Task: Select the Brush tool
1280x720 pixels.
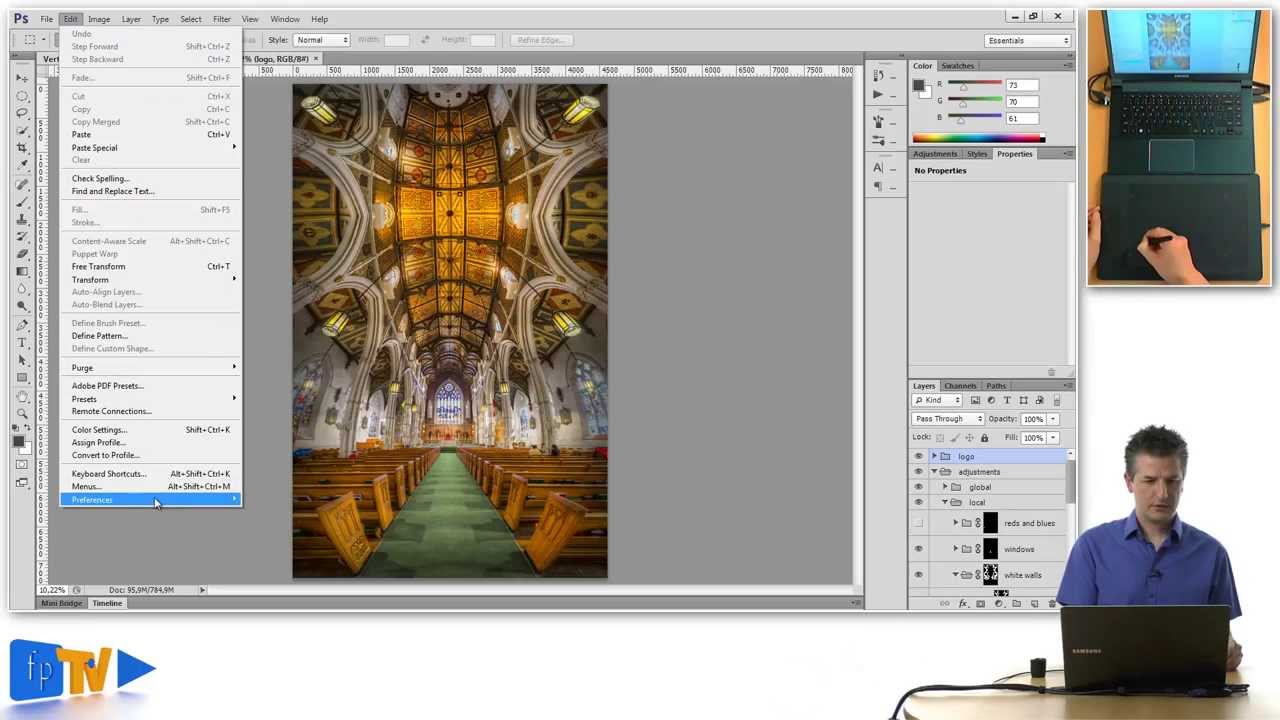Action: (x=22, y=201)
